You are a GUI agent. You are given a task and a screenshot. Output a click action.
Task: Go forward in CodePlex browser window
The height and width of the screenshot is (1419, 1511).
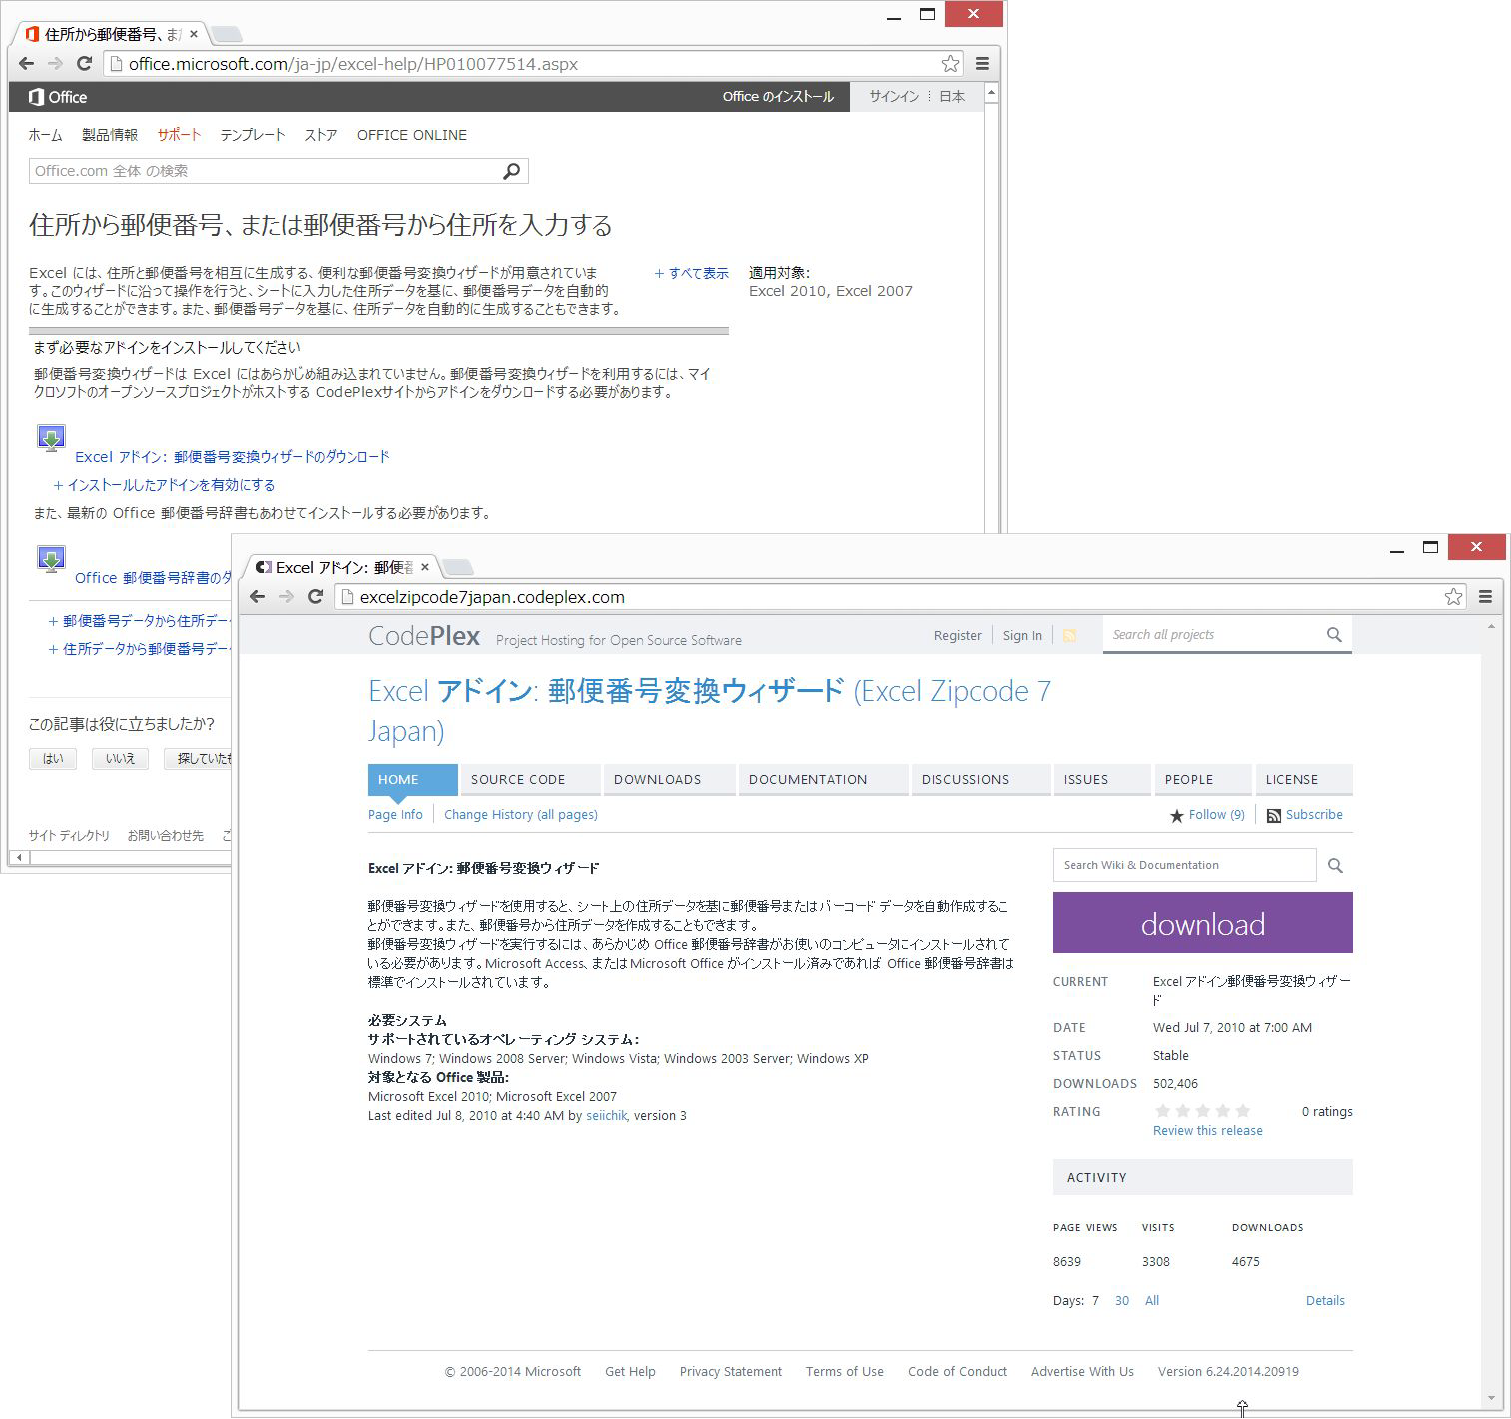[x=287, y=597]
